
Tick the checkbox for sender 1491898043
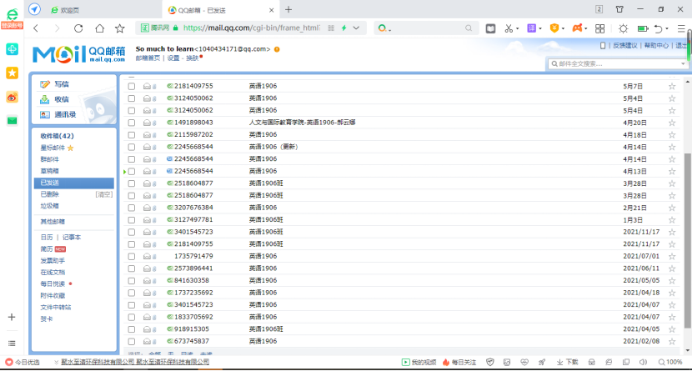[x=131, y=122]
